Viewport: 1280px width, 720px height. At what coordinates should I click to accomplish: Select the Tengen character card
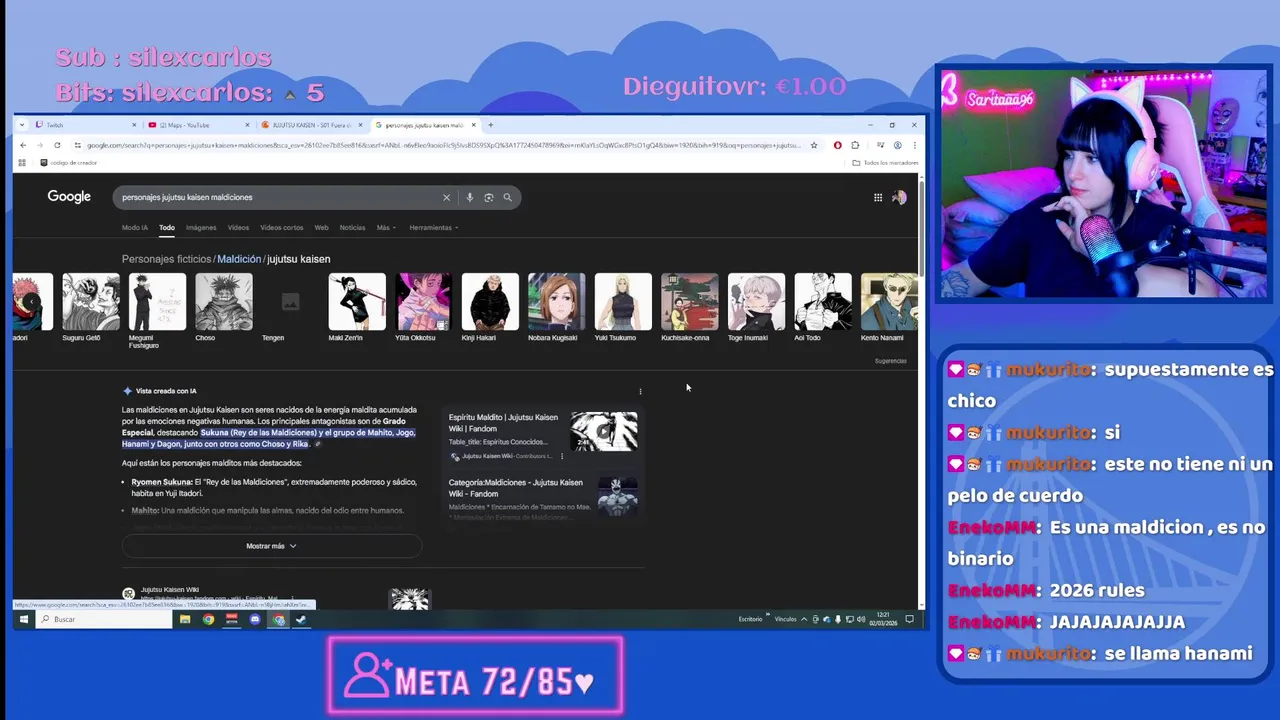point(290,307)
